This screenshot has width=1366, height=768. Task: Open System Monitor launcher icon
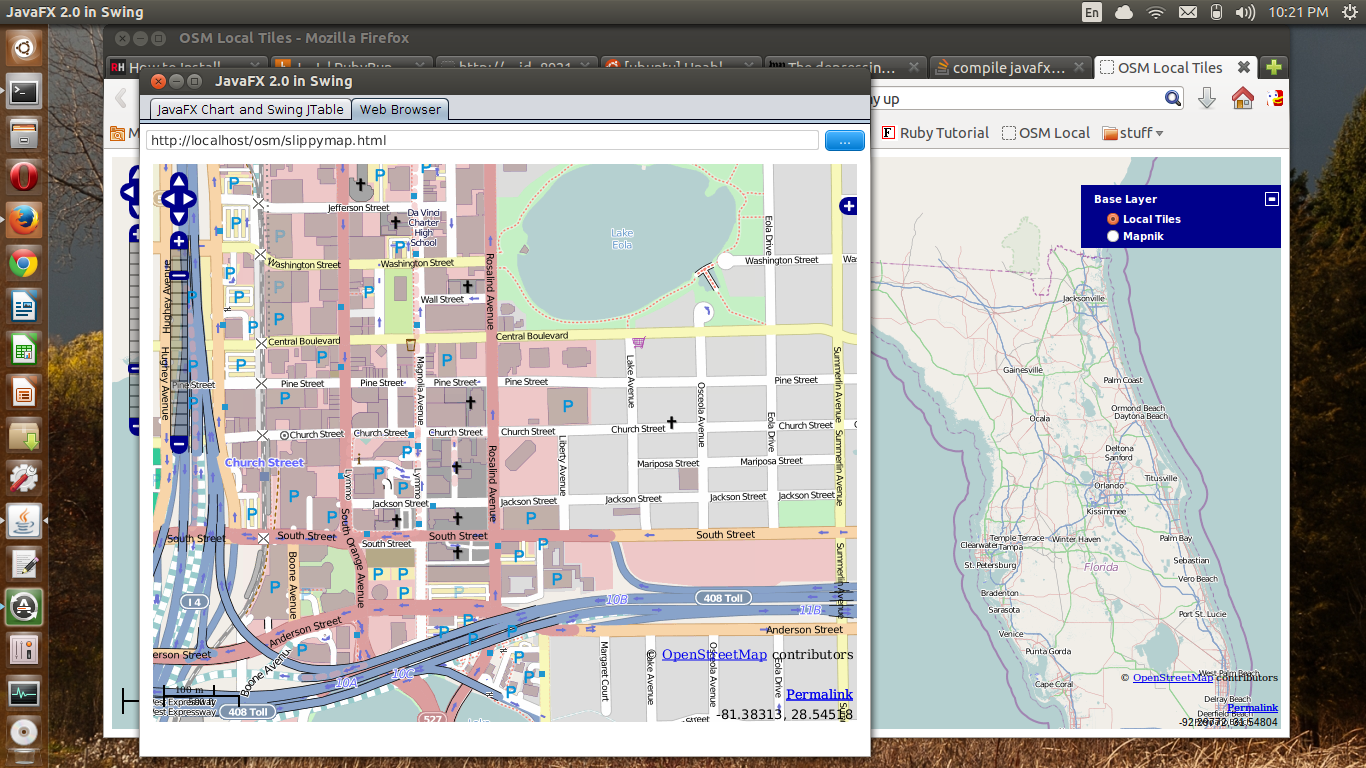pyautogui.click(x=24, y=692)
